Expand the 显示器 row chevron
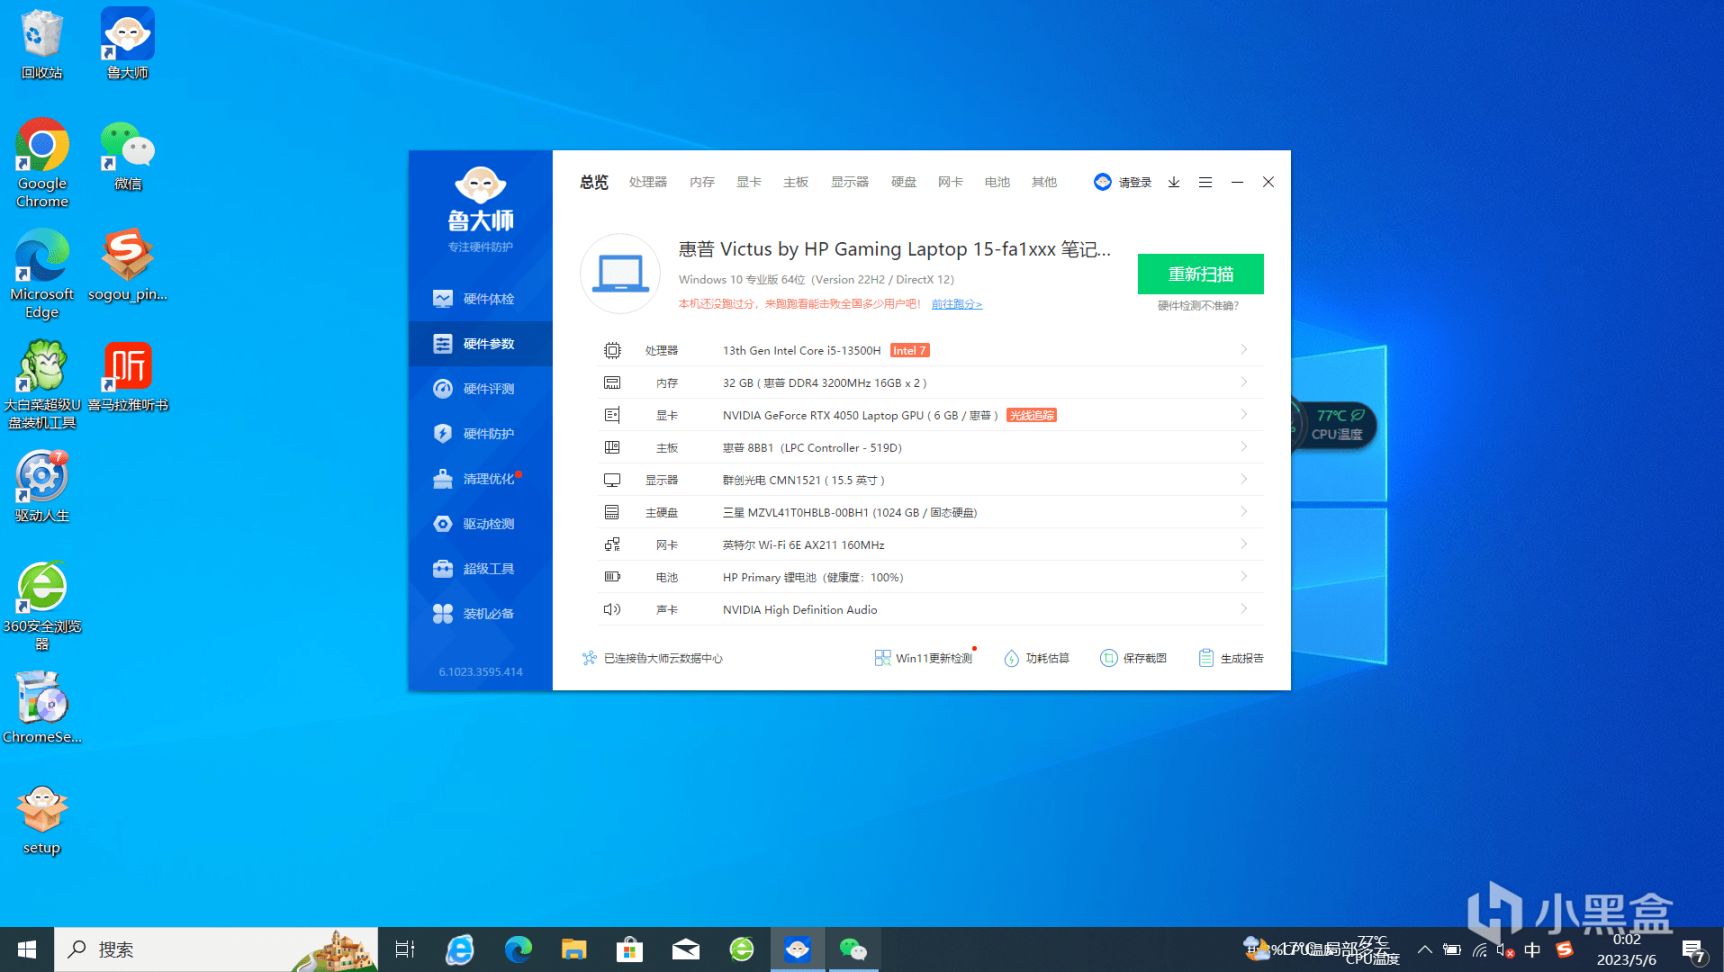 1244,480
